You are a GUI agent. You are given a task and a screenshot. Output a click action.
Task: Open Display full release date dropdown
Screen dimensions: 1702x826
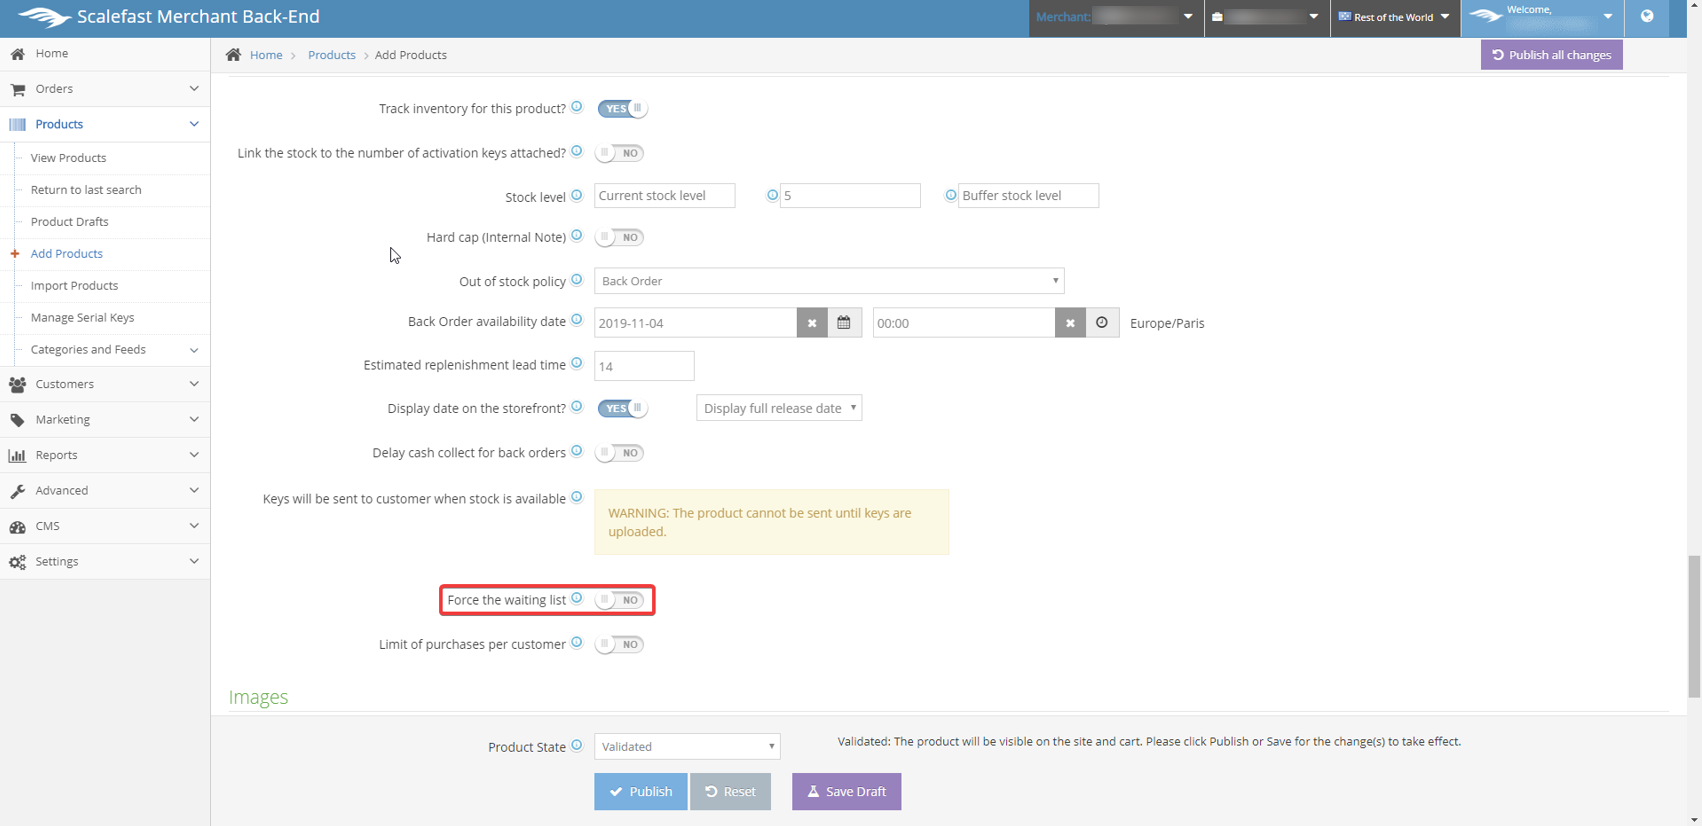[x=779, y=408]
